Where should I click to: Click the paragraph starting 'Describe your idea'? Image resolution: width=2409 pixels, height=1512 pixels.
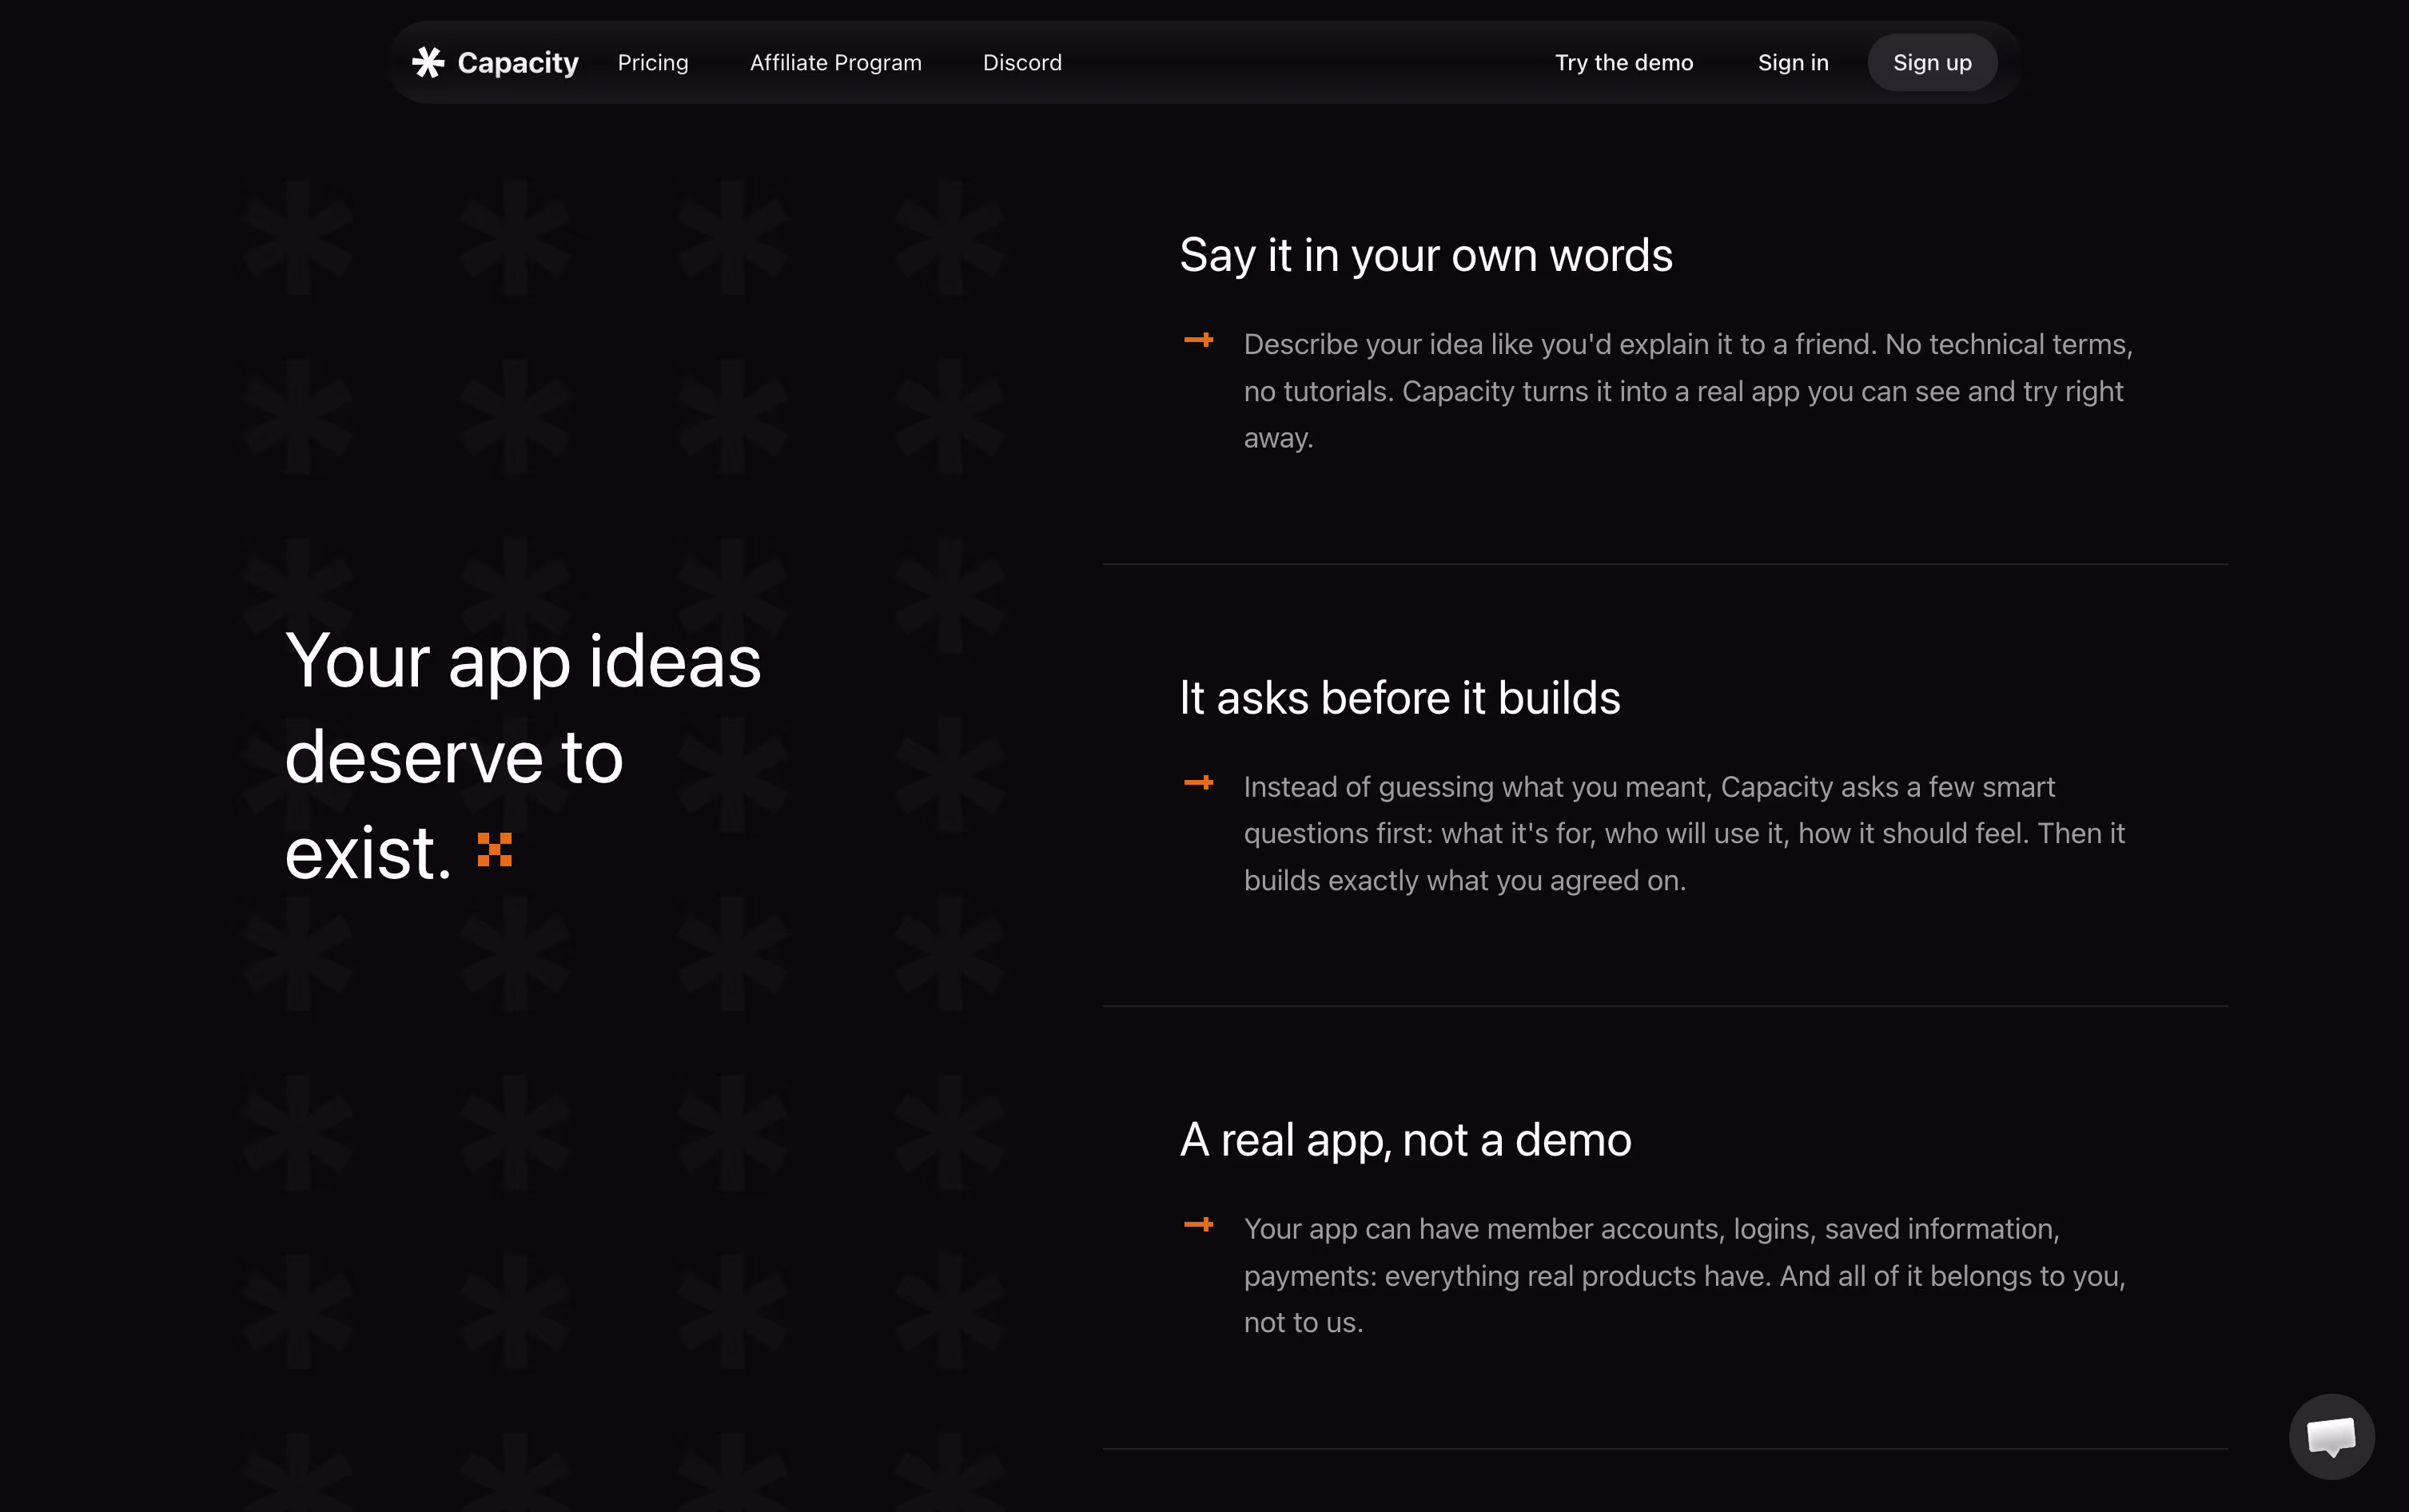pos(1688,391)
